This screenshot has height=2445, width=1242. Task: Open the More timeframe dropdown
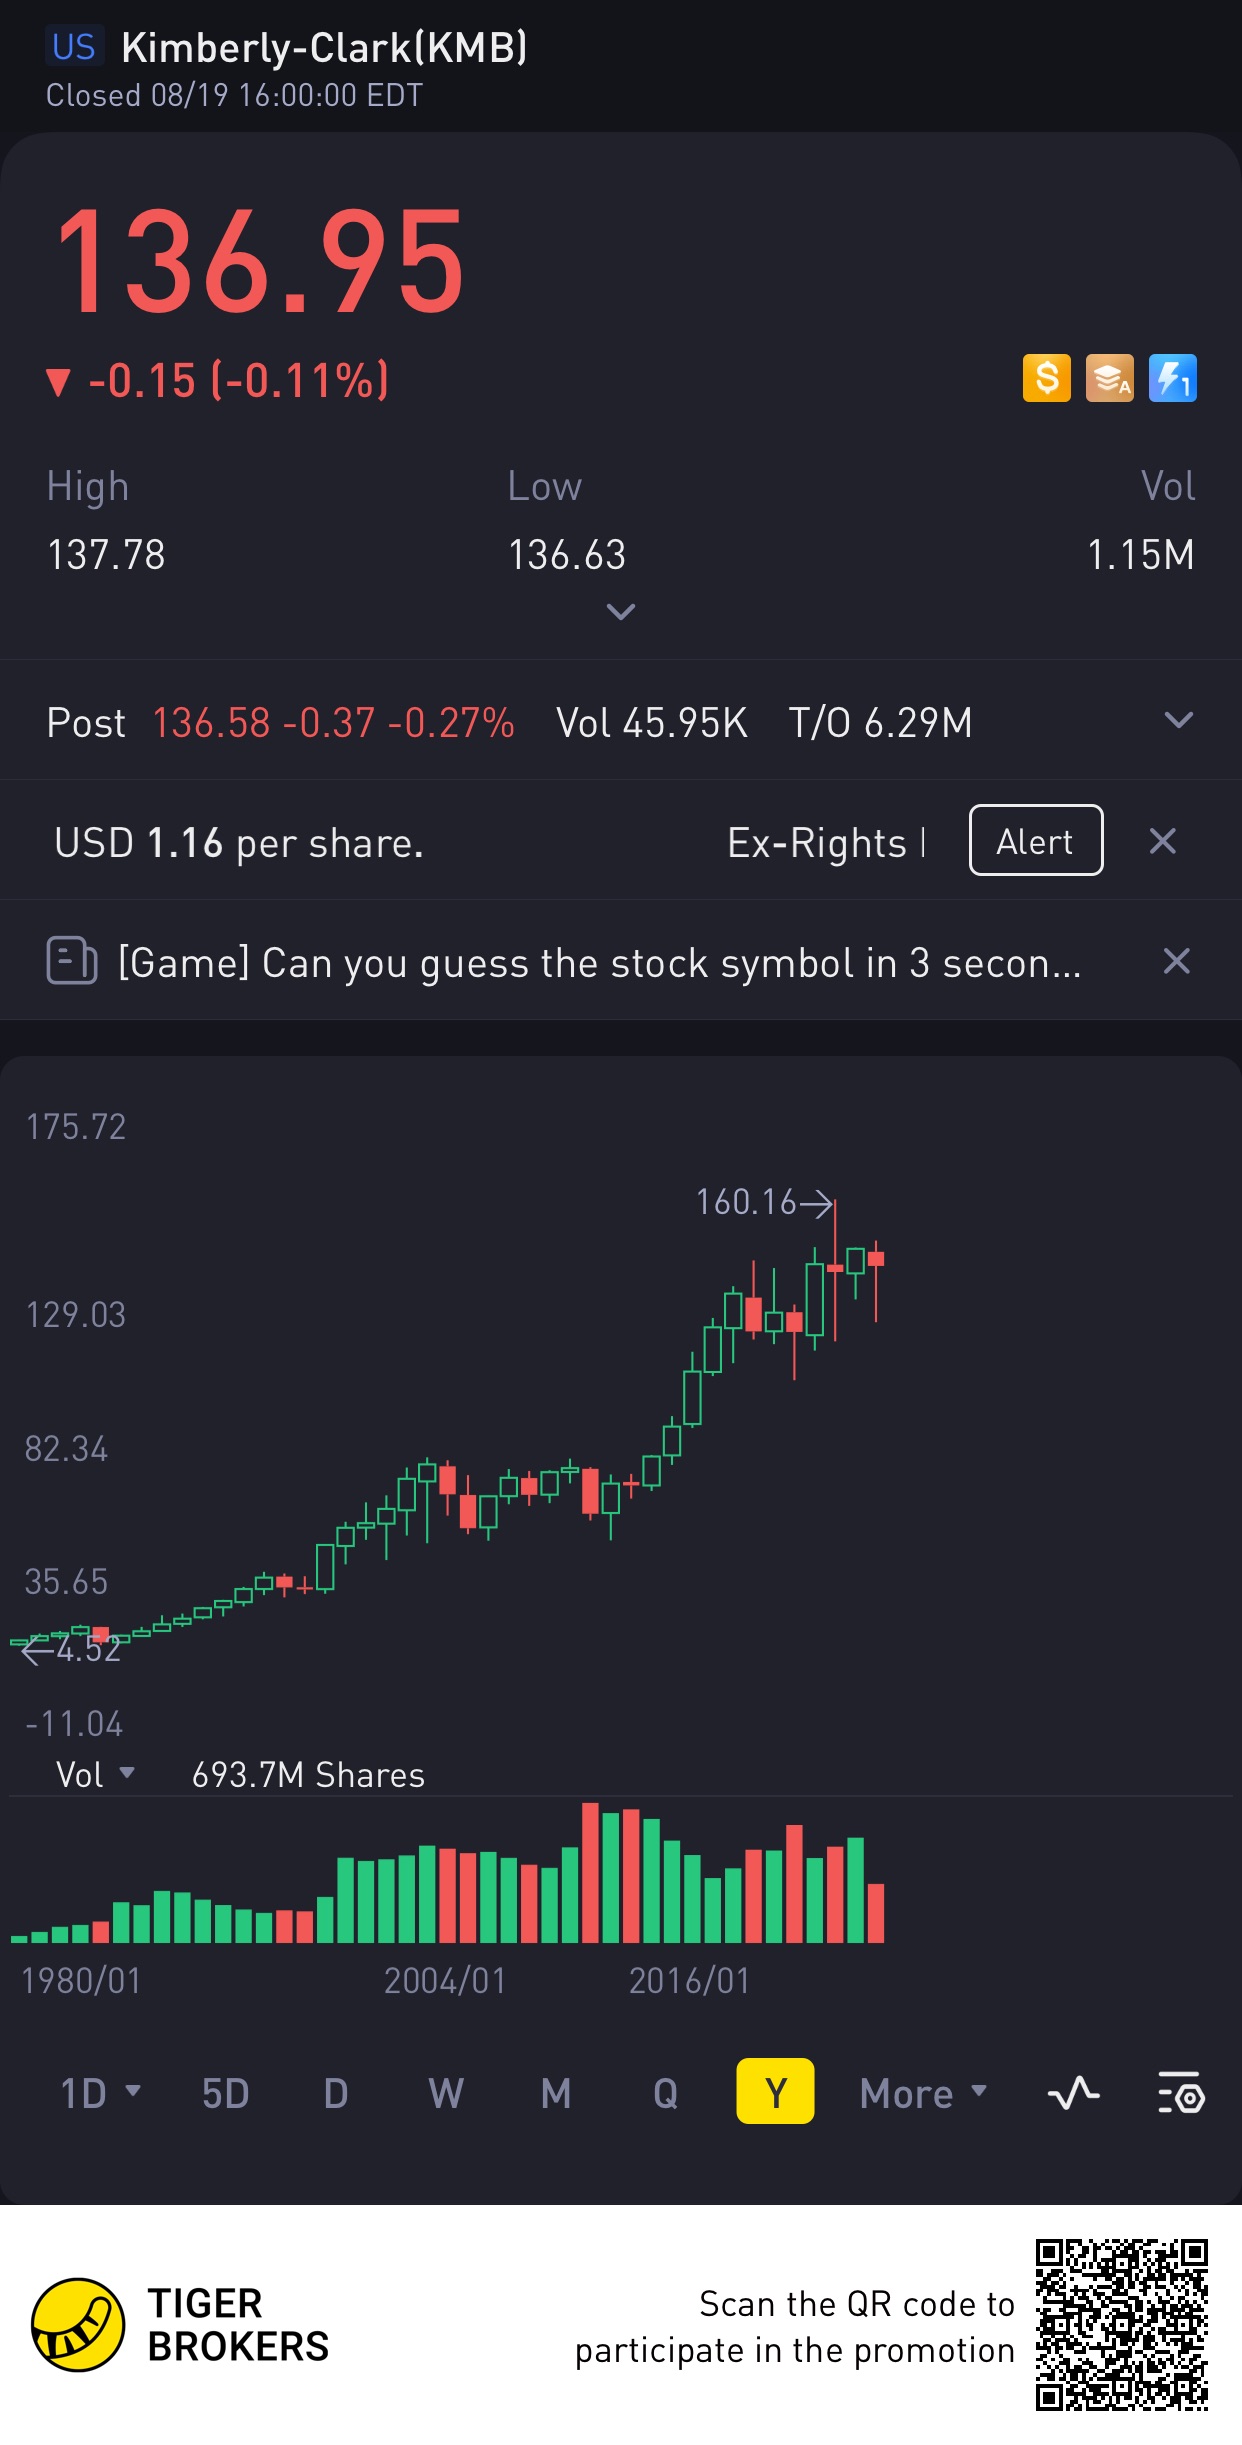[923, 2093]
